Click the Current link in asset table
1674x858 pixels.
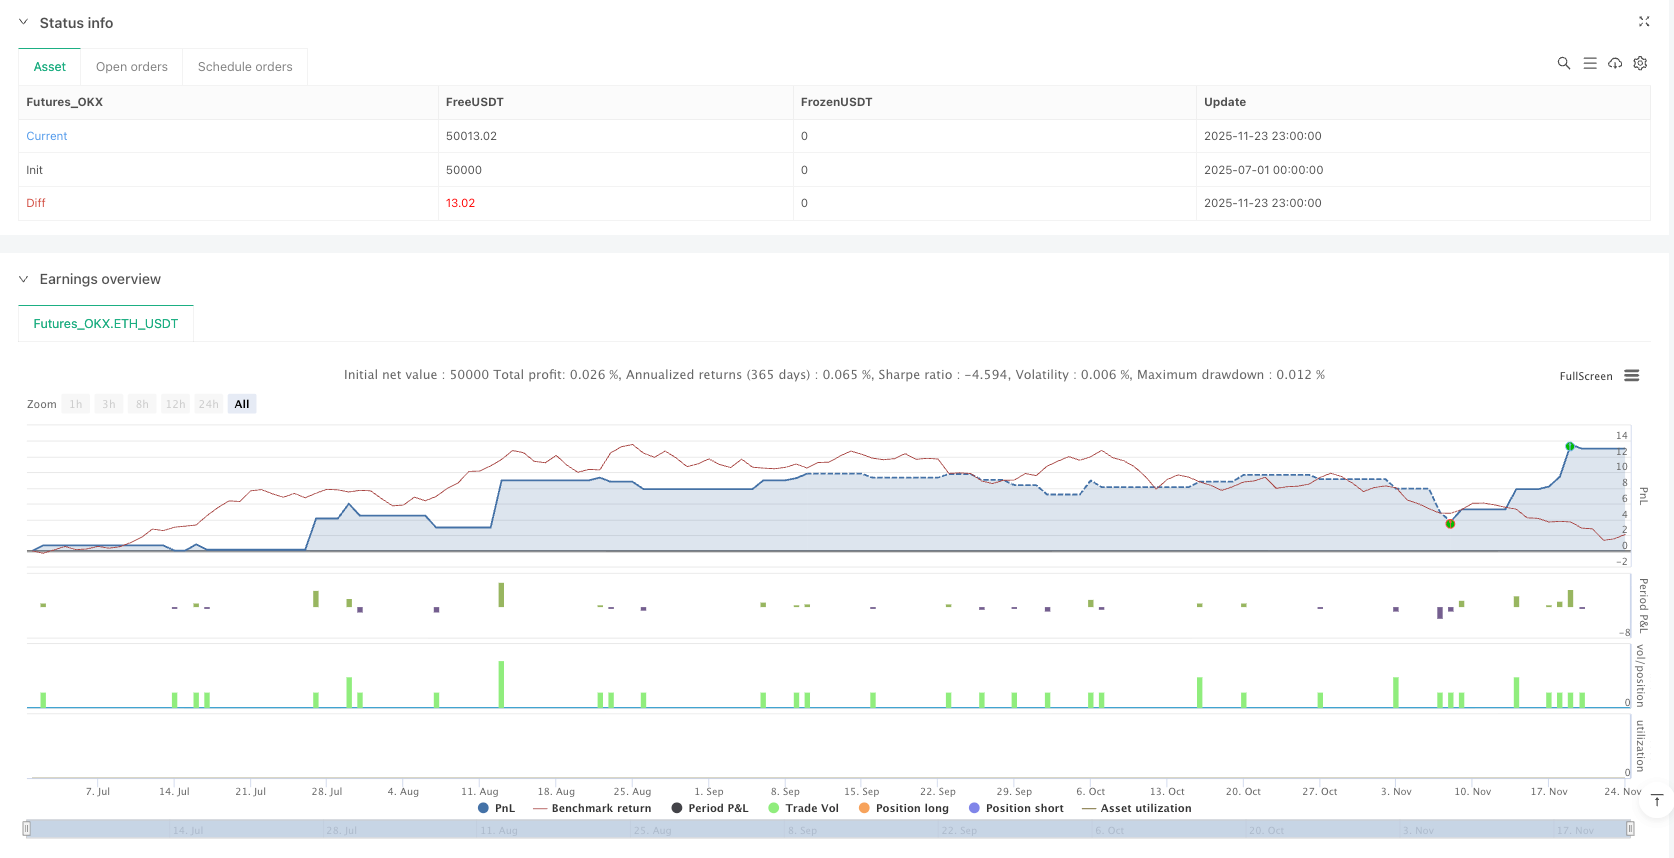(47, 136)
